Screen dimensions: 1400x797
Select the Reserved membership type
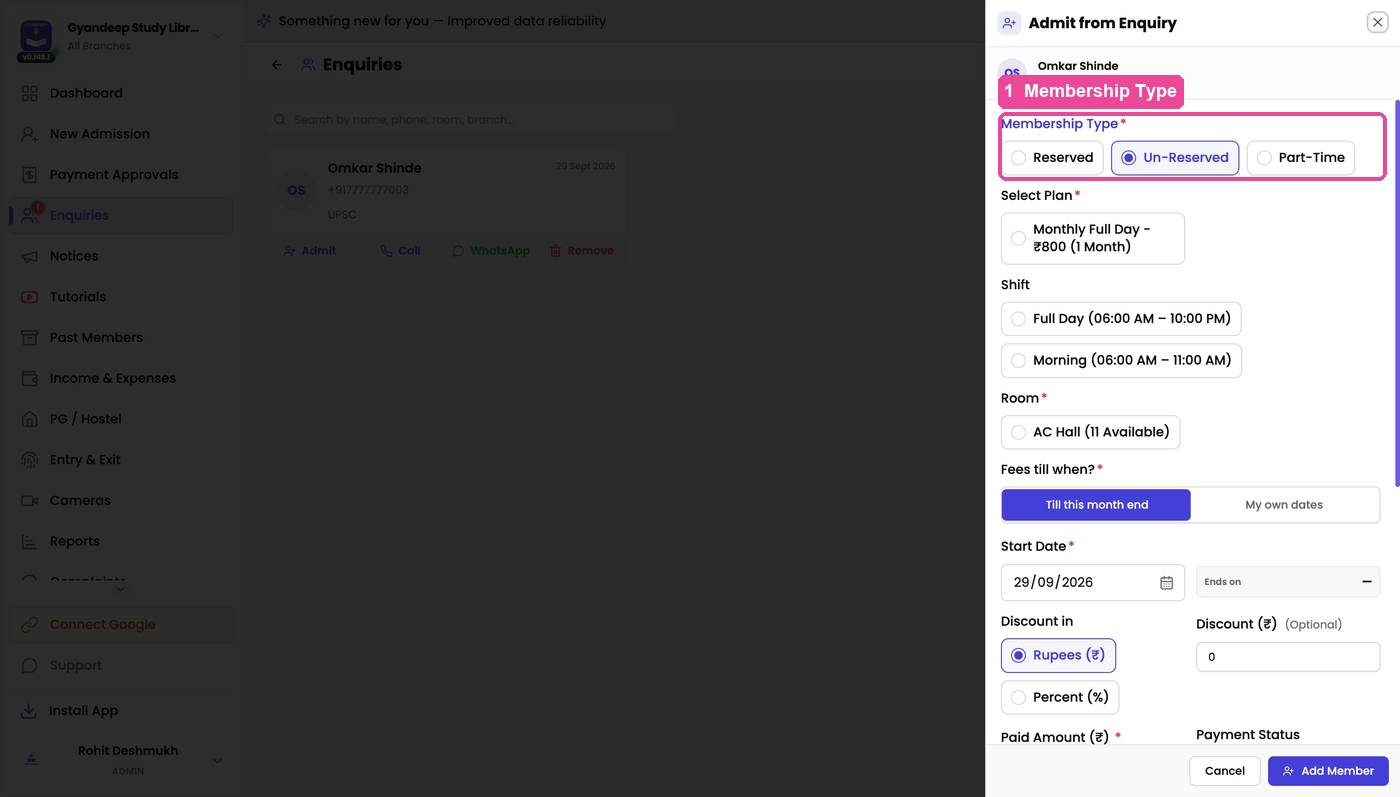point(1052,158)
